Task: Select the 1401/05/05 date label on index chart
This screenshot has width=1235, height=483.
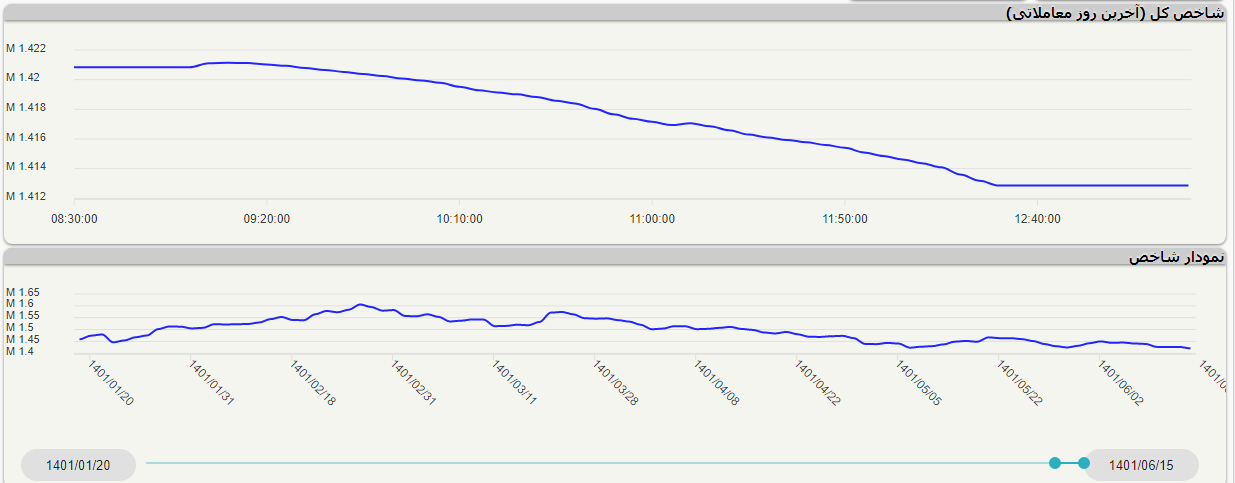Action: tap(918, 384)
